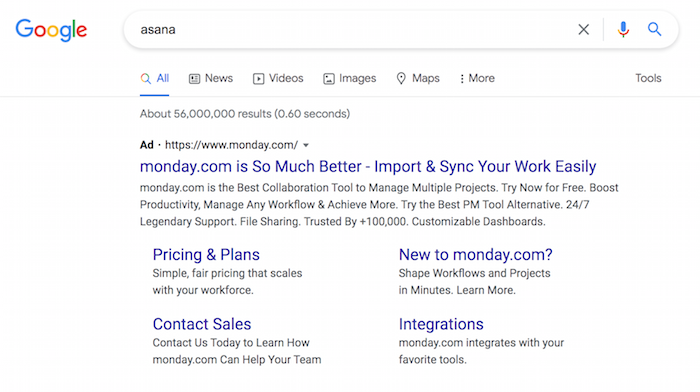Switch to the Videos tab
700x392 pixels.
[x=278, y=79]
